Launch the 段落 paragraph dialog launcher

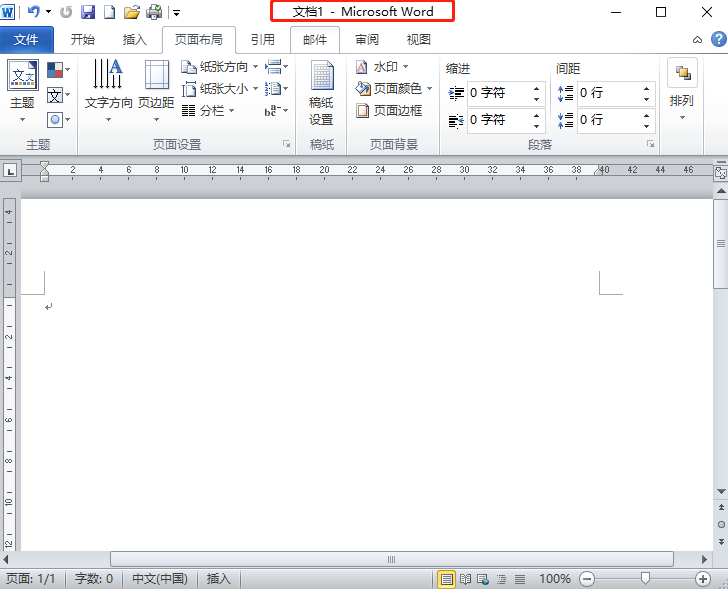pyautogui.click(x=650, y=144)
